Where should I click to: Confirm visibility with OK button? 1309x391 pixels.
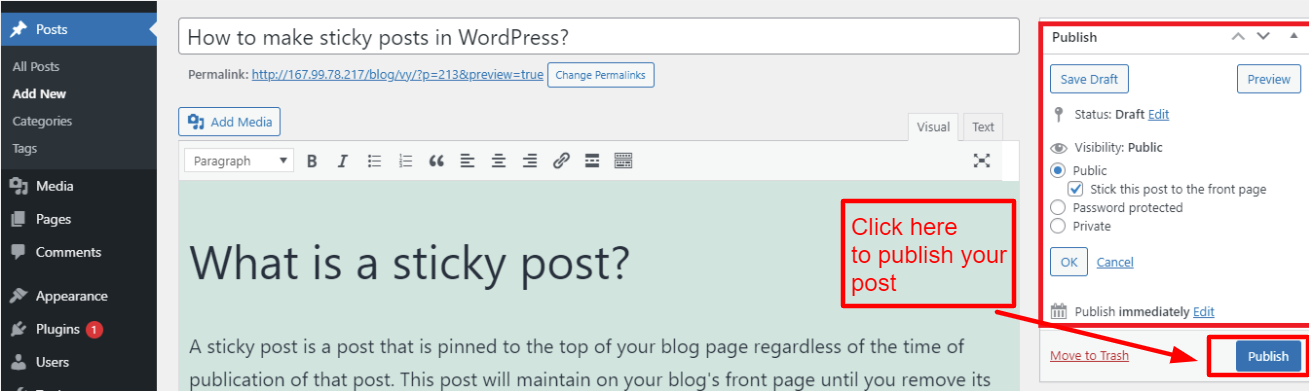pyautogui.click(x=1069, y=262)
